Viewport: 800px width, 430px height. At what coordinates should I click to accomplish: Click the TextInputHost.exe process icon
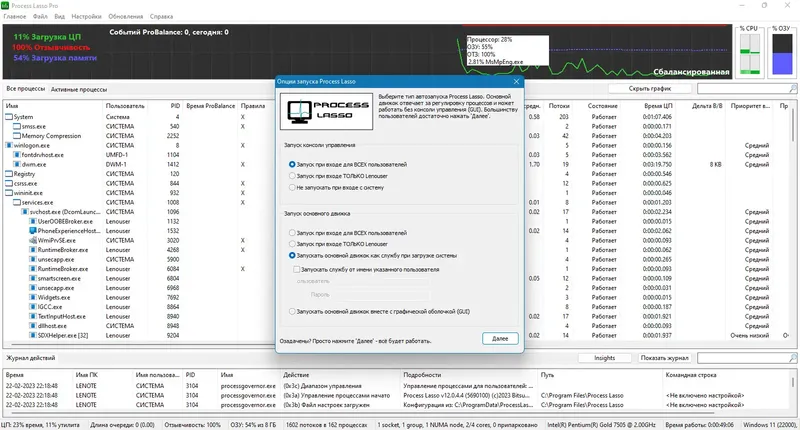click(x=33, y=316)
